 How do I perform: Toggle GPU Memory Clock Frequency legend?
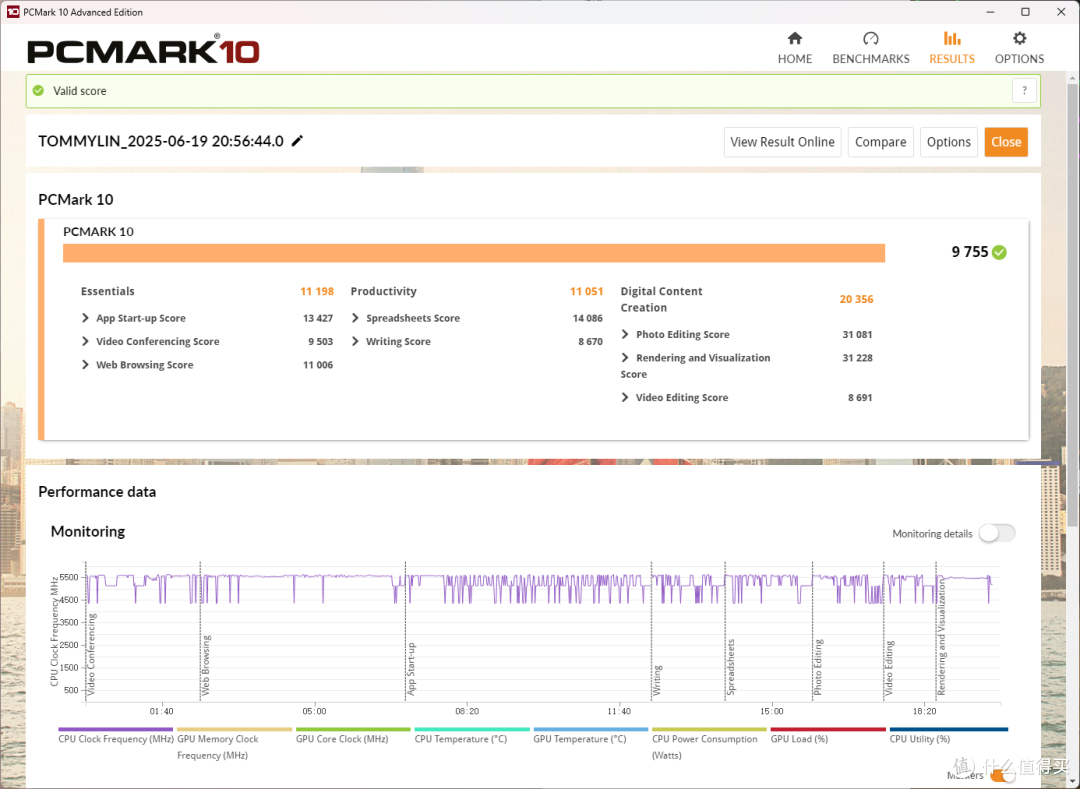[x=234, y=744]
